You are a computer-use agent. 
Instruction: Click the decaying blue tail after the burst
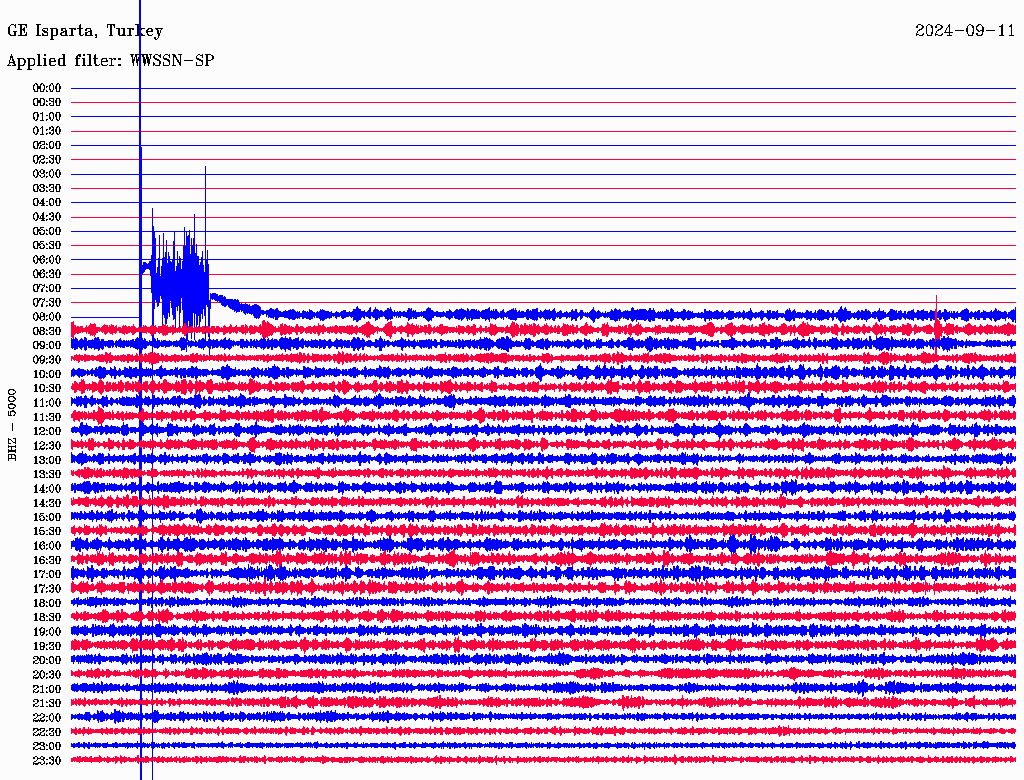pyautogui.click(x=236, y=304)
